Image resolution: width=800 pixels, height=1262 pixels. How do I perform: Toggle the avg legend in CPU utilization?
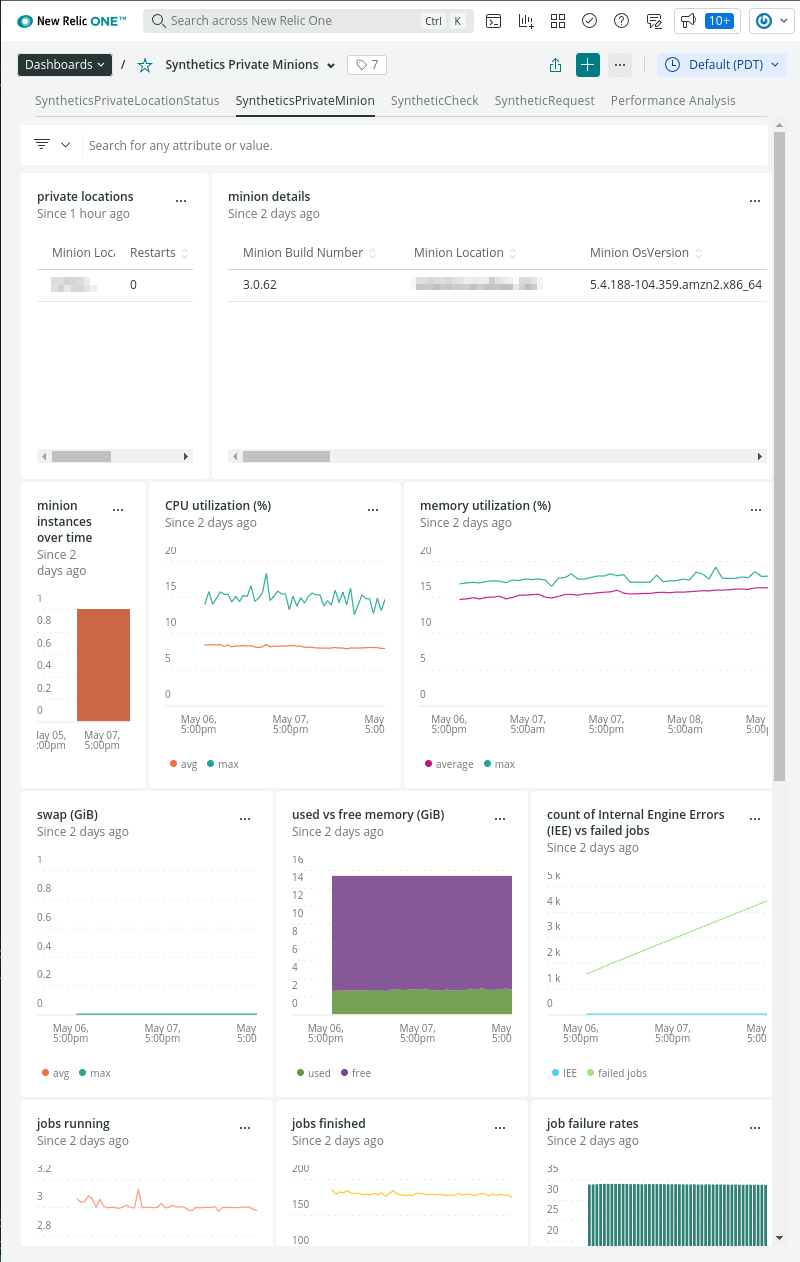183,764
